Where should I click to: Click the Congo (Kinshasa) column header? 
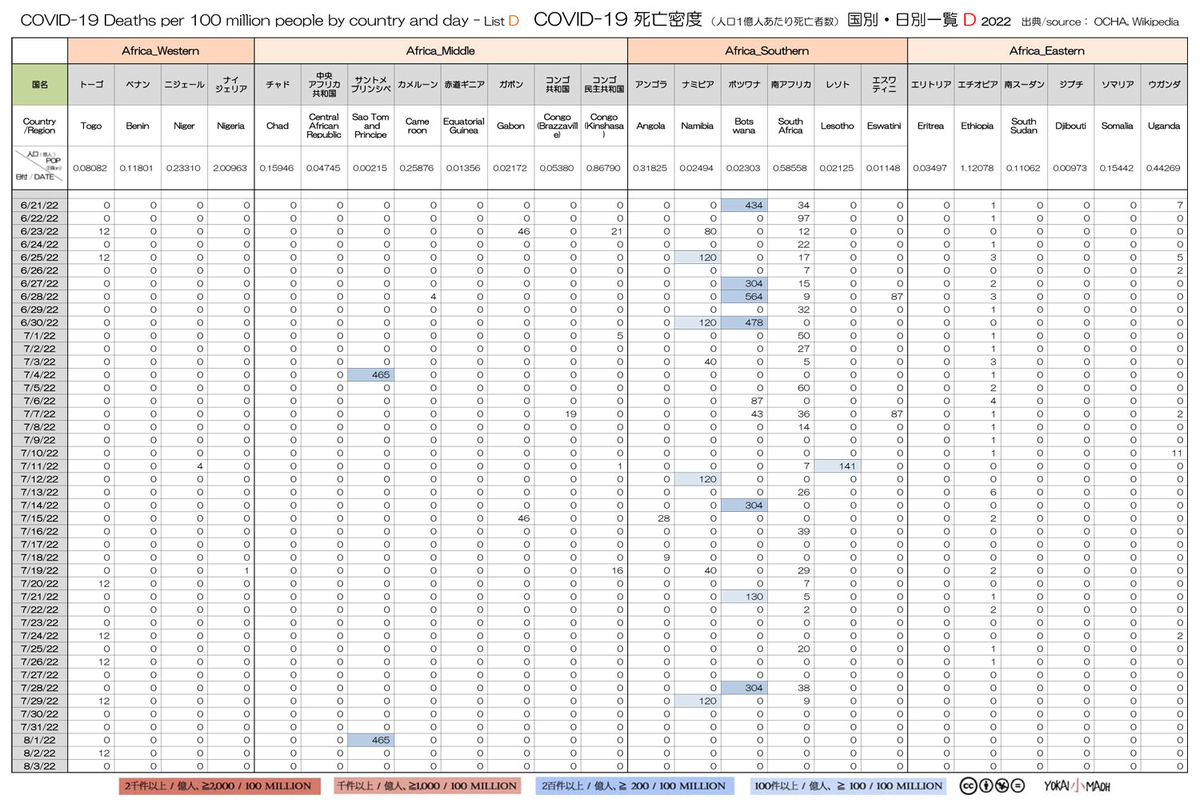pyautogui.click(x=604, y=125)
